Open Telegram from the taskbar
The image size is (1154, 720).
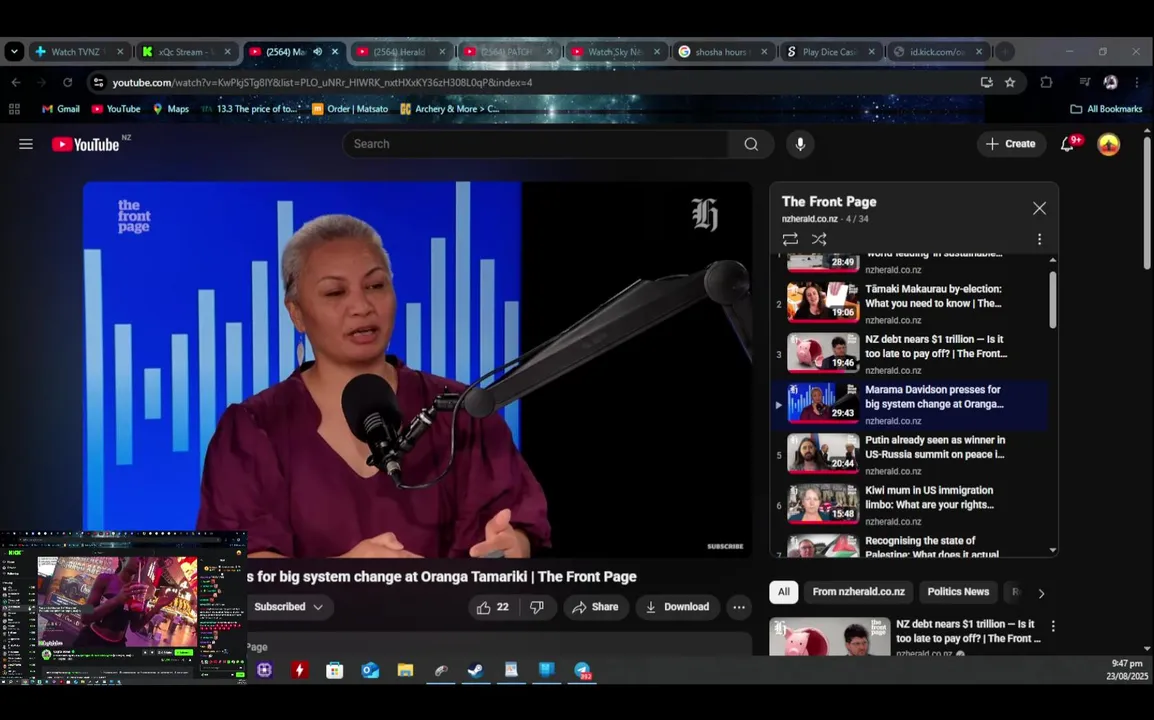(582, 670)
